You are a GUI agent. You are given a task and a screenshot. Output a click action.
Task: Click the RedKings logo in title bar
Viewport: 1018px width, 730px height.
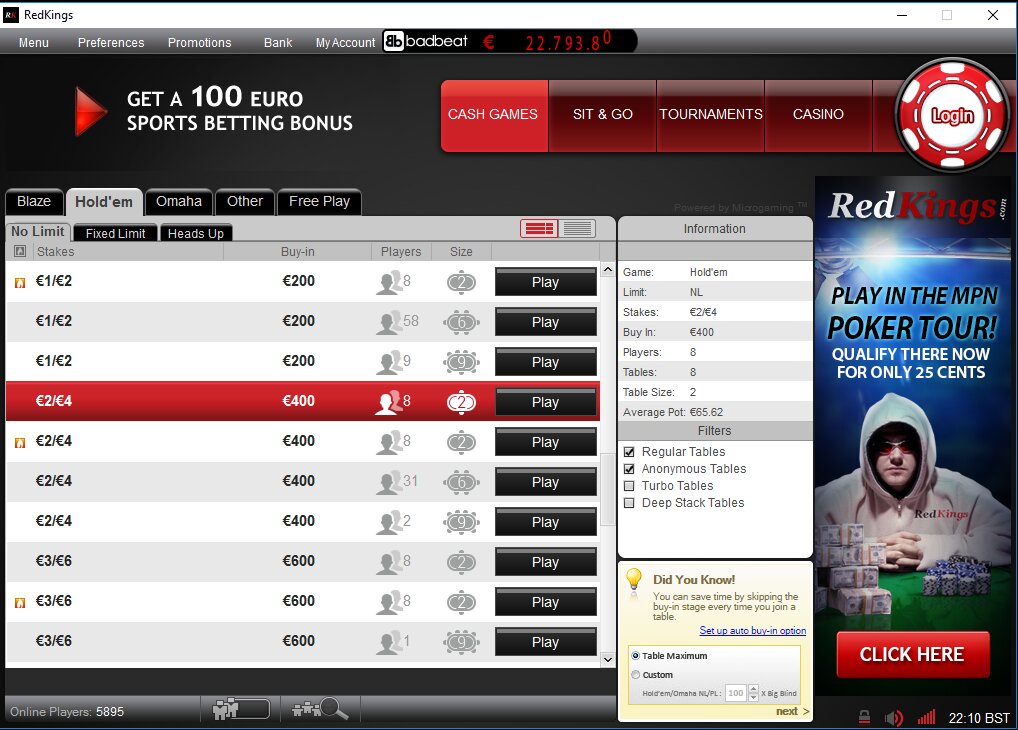click(10, 15)
